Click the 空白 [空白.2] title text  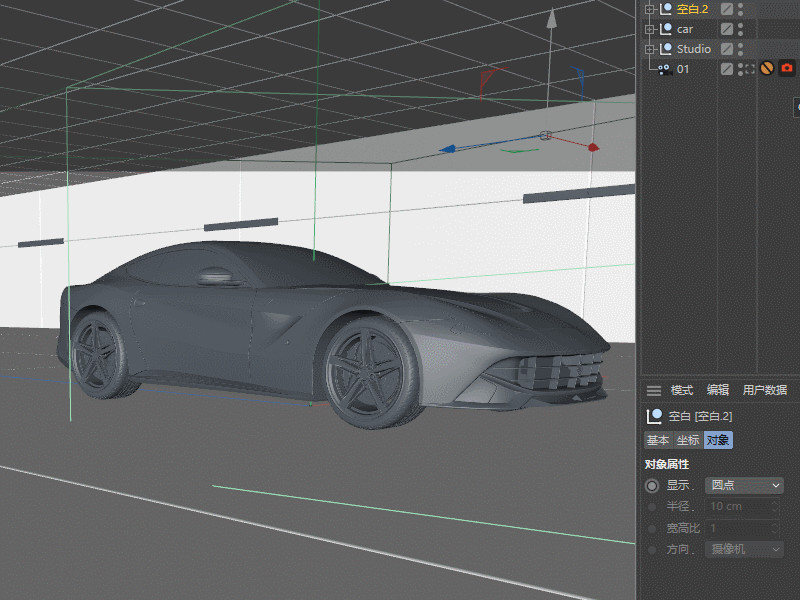point(700,416)
